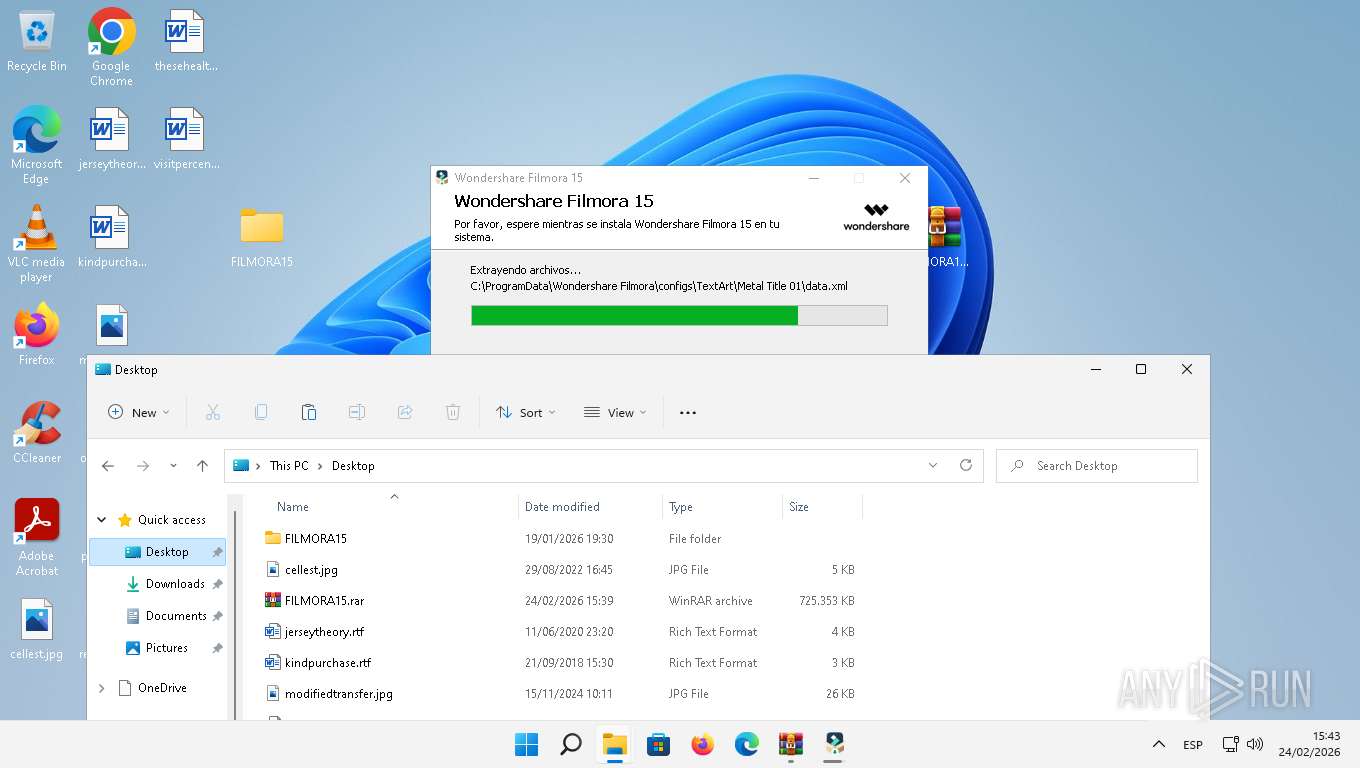This screenshot has height=768, width=1360.
Task: Select kindpurchase.rtf in file list
Action: [x=562, y=663]
